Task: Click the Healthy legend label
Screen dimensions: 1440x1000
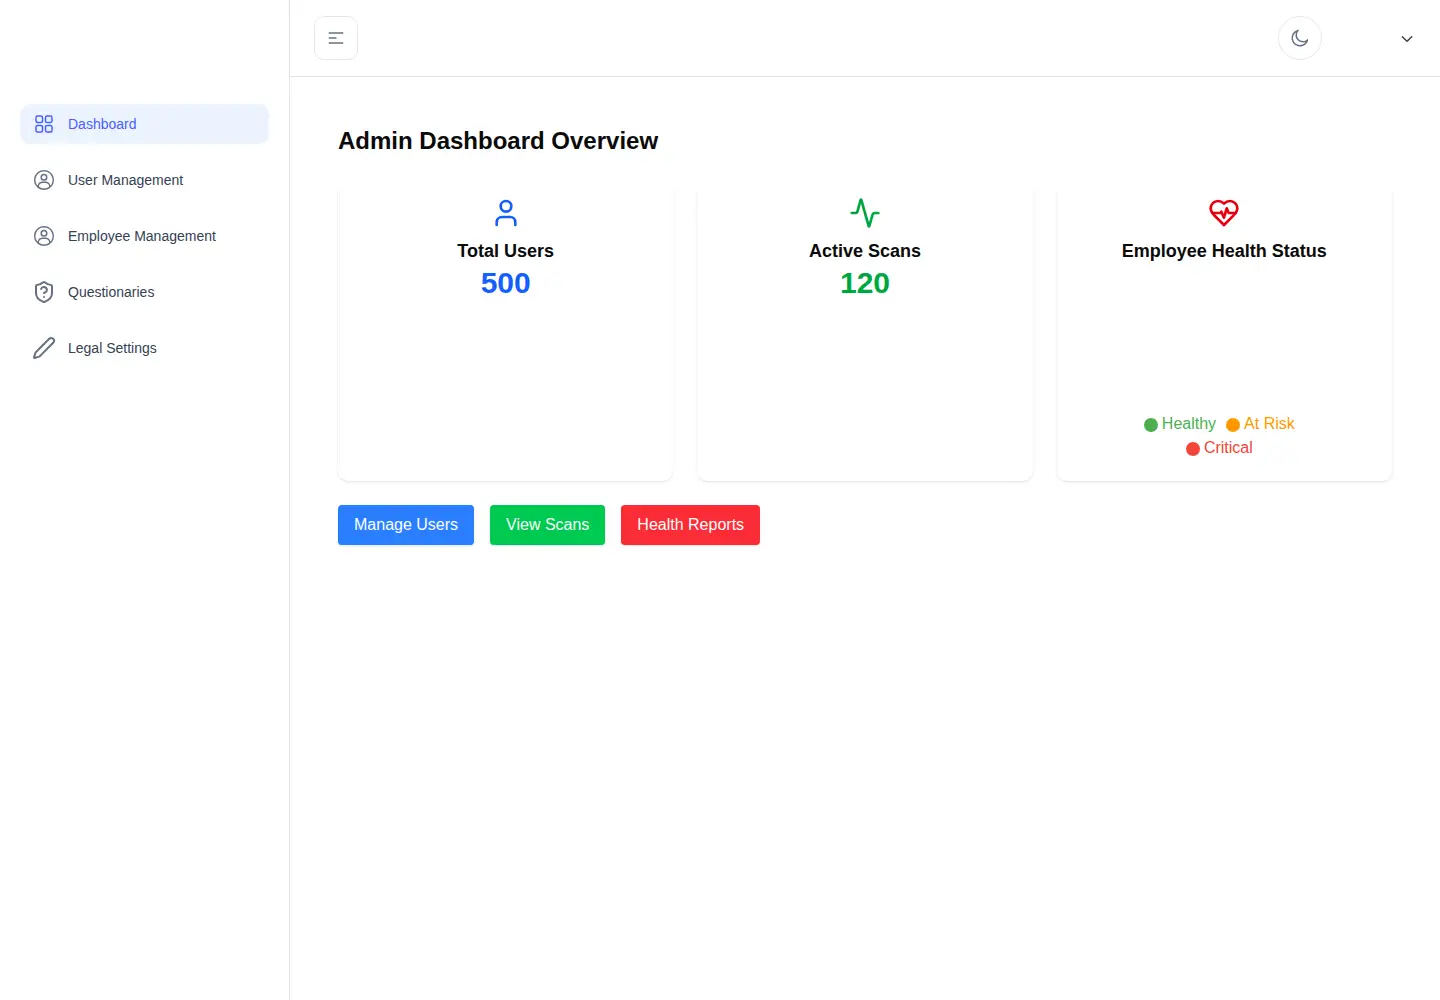Action: [x=1188, y=424]
